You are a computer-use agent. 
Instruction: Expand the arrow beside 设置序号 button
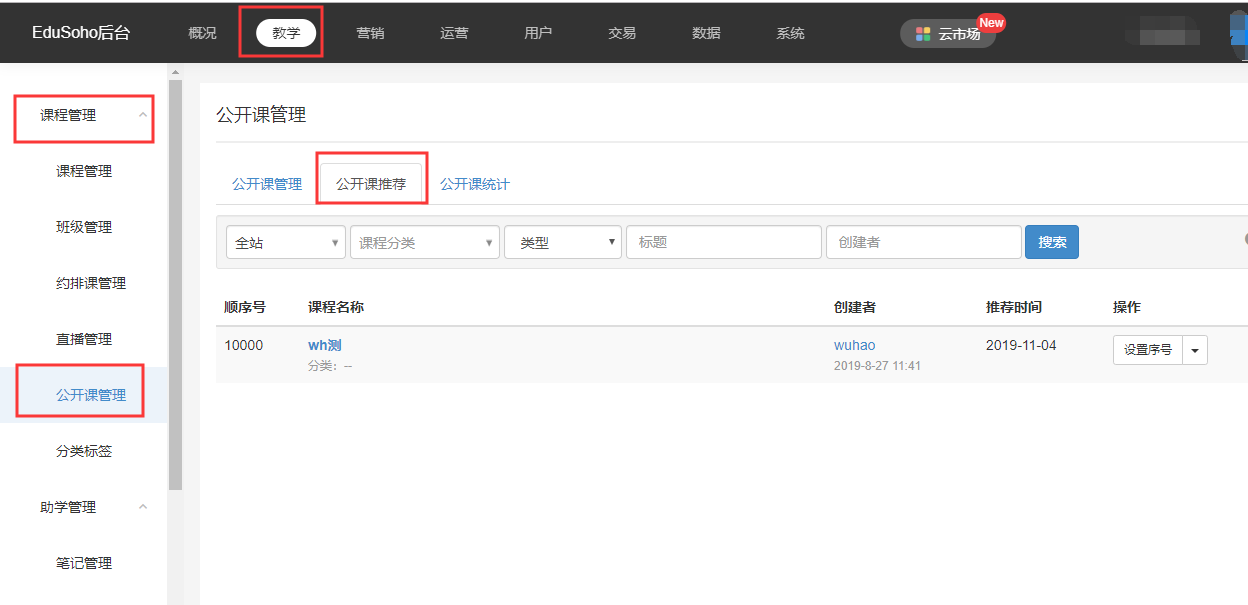(1195, 350)
